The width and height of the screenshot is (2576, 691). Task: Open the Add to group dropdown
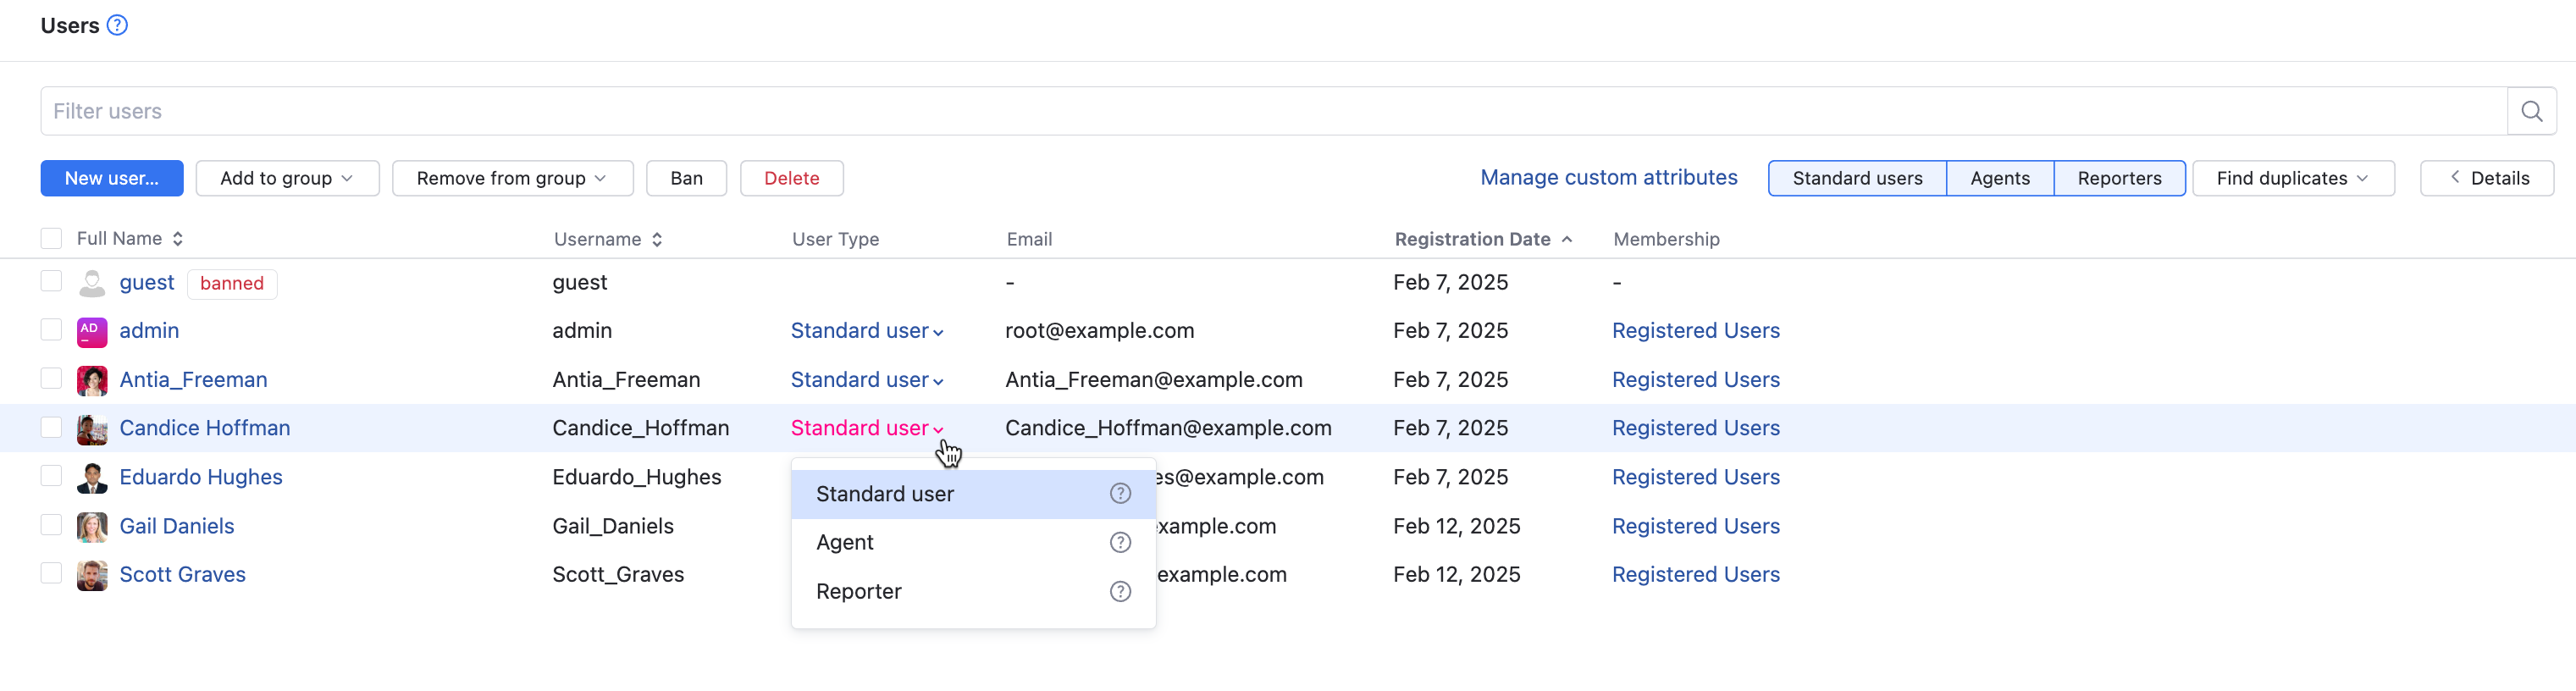(287, 178)
